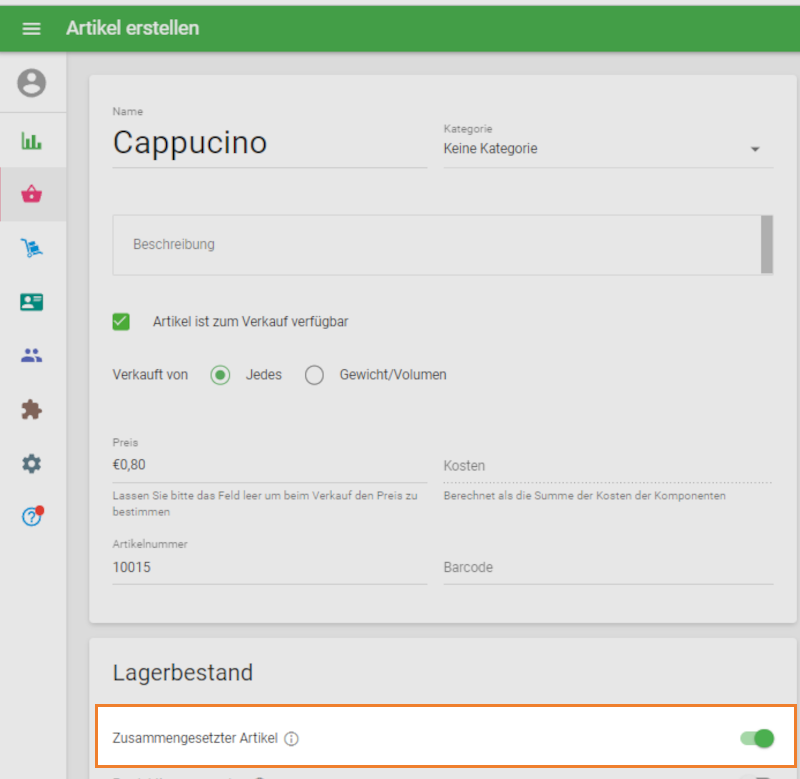Image resolution: width=800 pixels, height=779 pixels.
Task: Open the hamburger navigation menu
Action: coord(31,28)
